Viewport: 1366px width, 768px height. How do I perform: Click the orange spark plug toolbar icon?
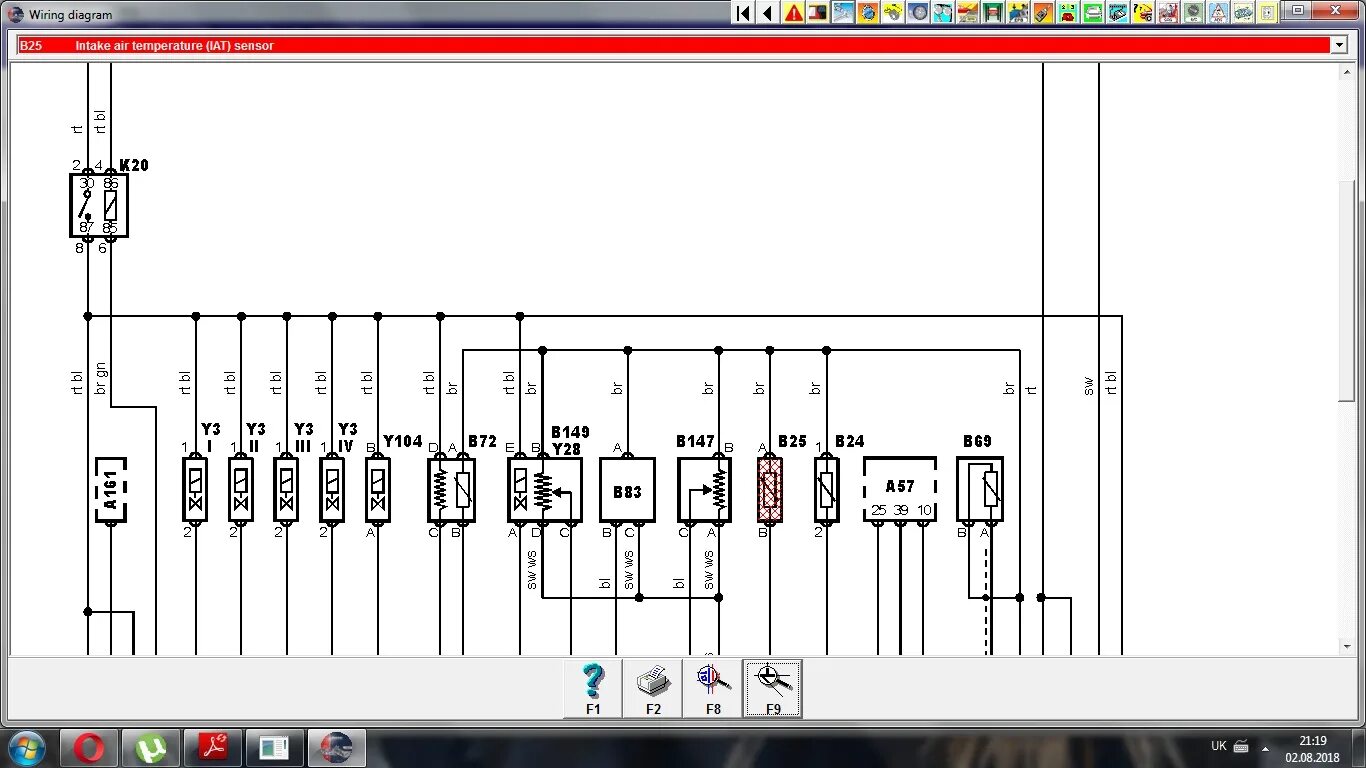point(1043,13)
